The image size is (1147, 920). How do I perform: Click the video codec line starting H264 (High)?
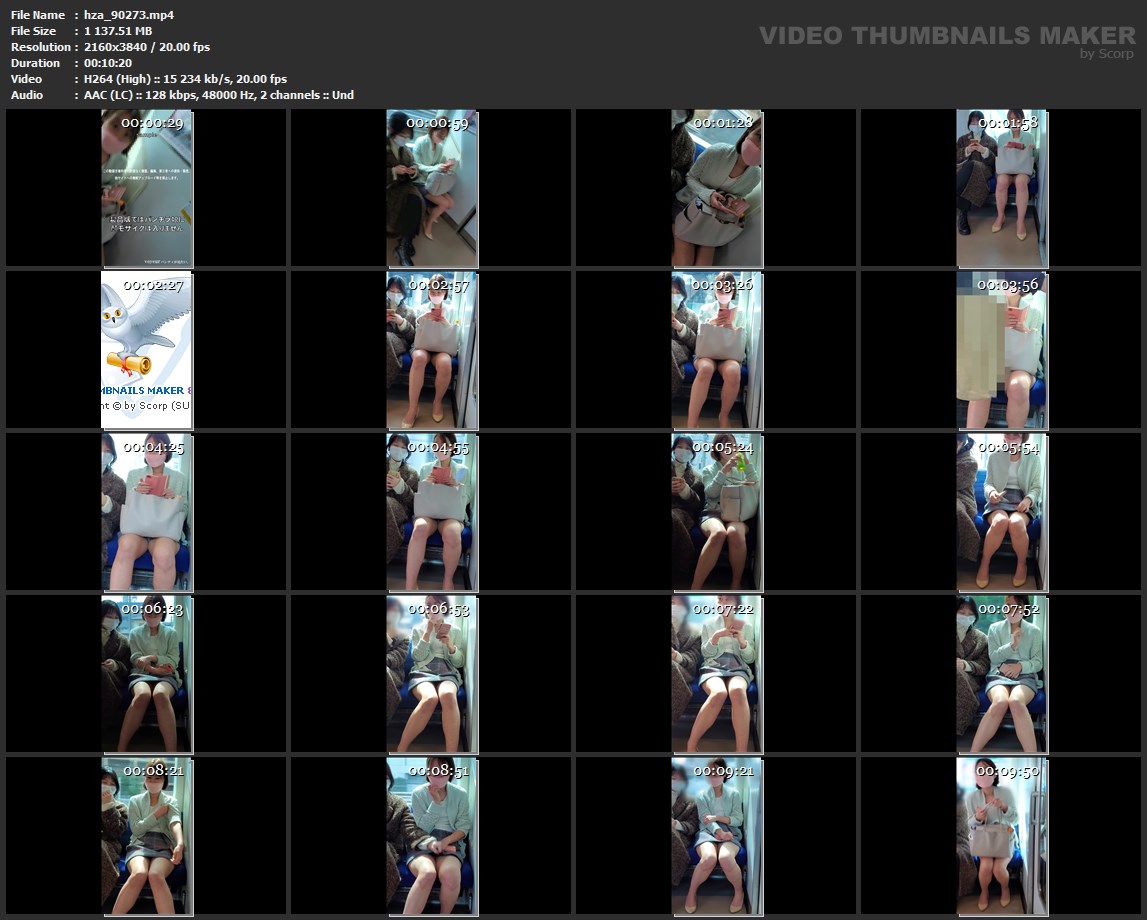point(185,79)
